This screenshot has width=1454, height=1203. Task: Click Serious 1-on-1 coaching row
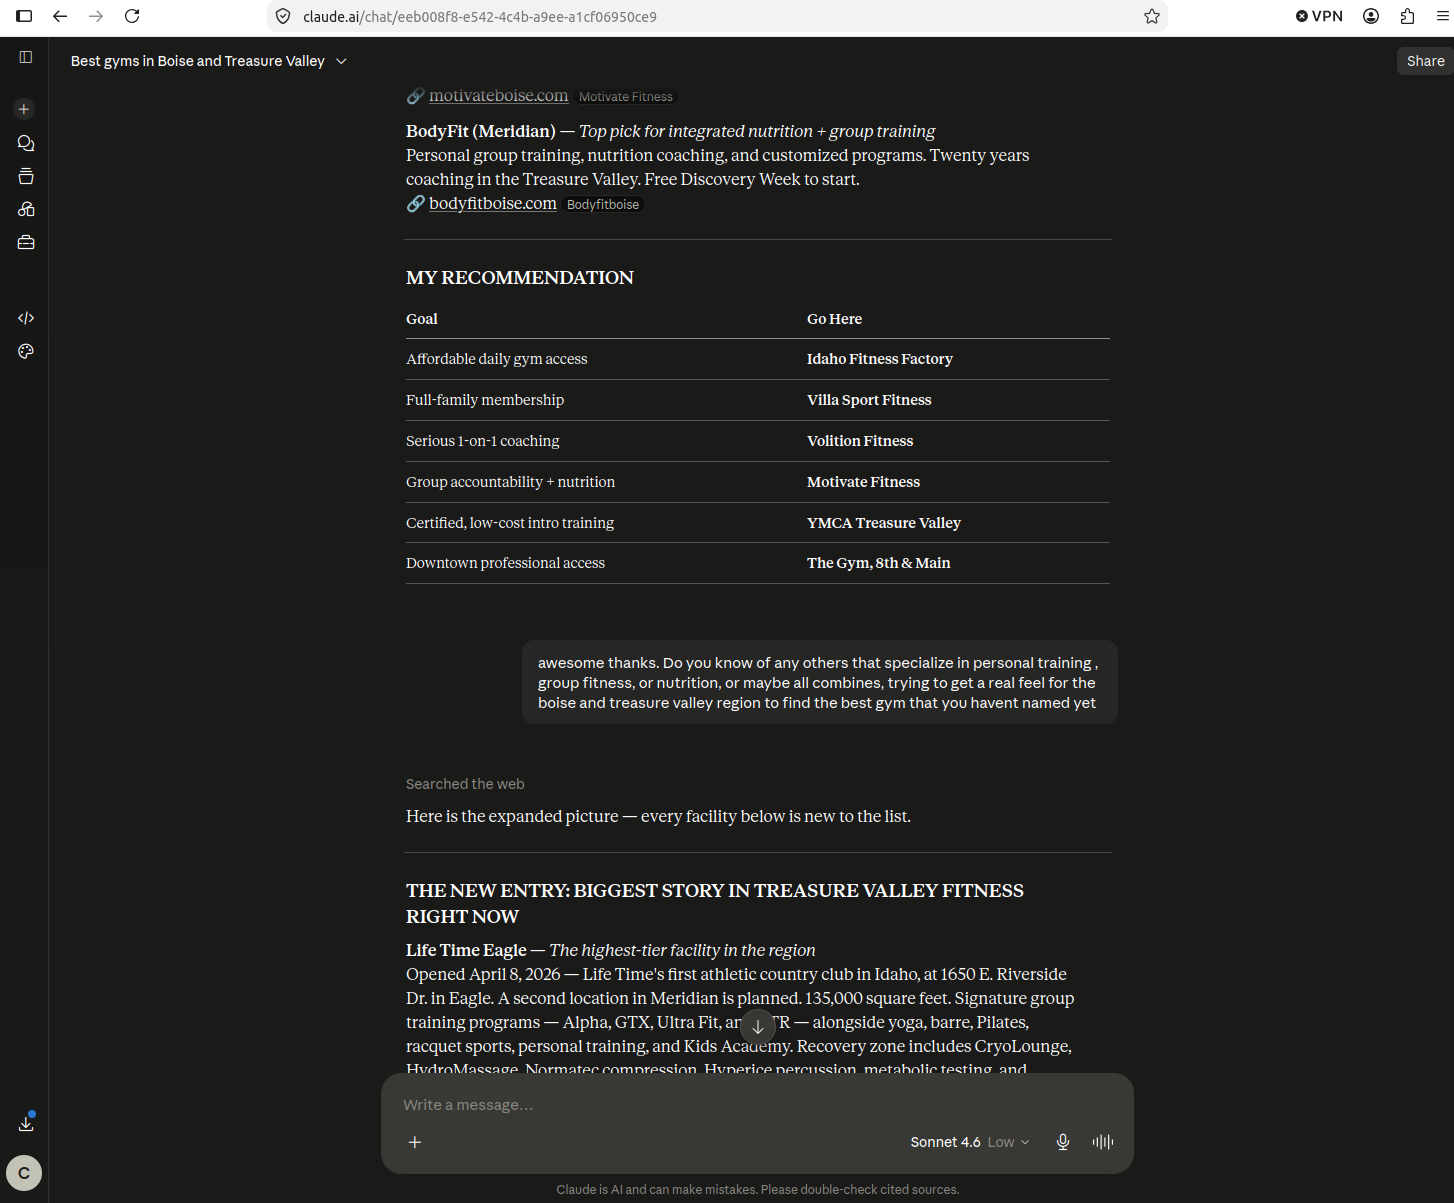pyautogui.click(x=758, y=441)
